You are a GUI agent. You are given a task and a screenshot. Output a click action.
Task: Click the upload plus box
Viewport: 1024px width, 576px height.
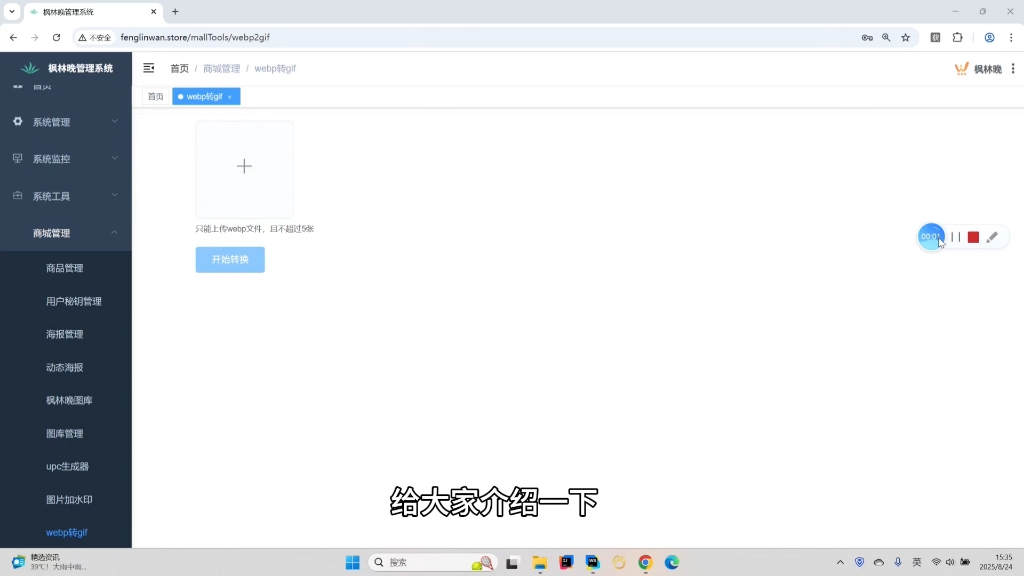tap(244, 169)
